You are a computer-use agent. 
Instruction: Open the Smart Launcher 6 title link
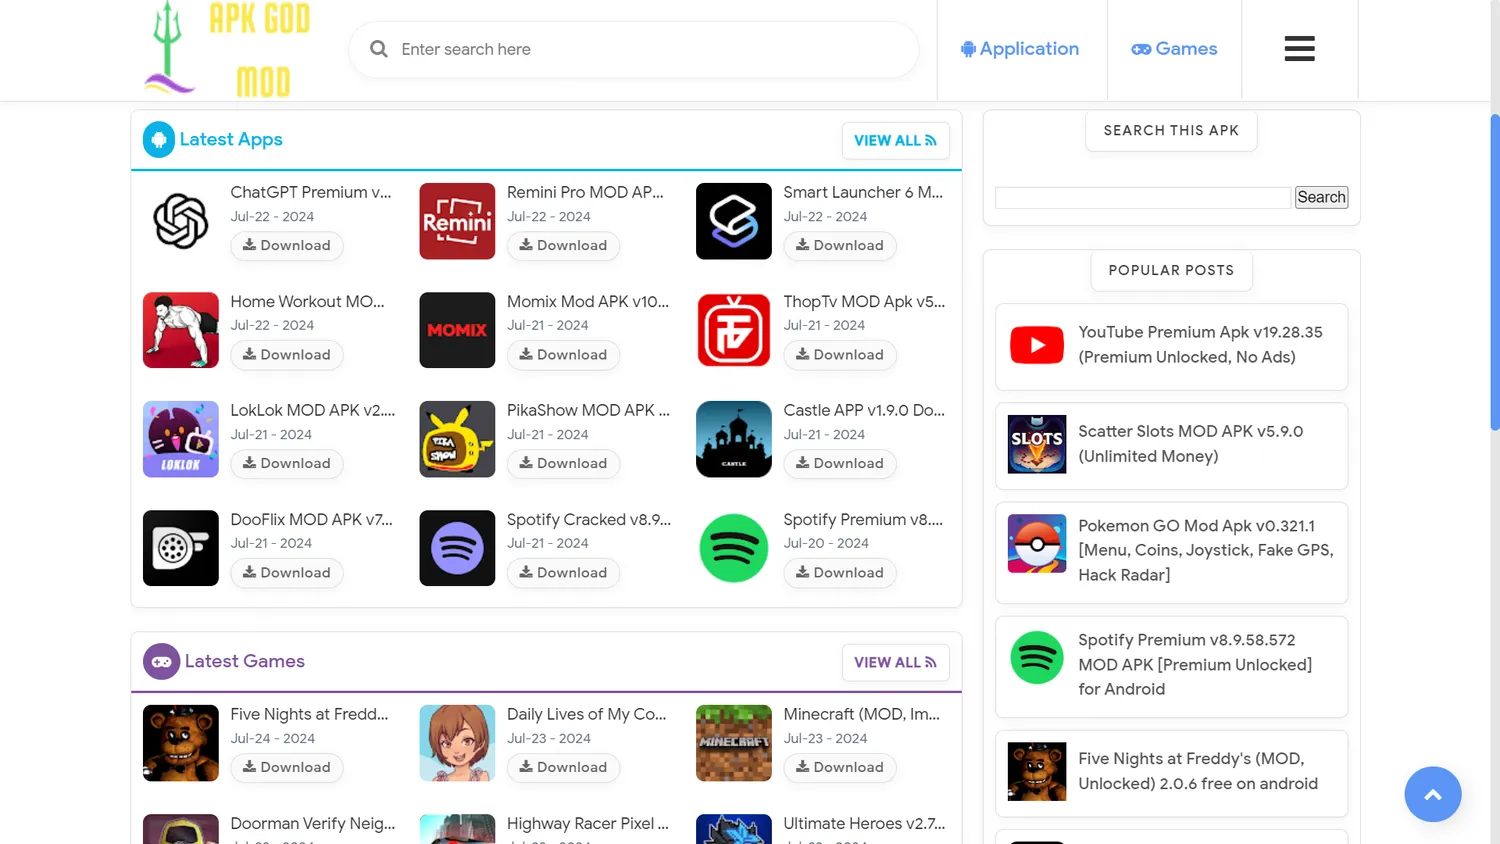(863, 192)
